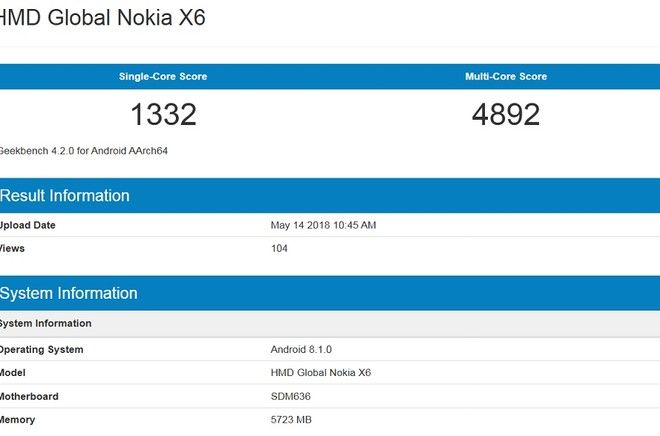Click the HMD Global Nokia X6 page title
This screenshot has width=660, height=436.
102,18
